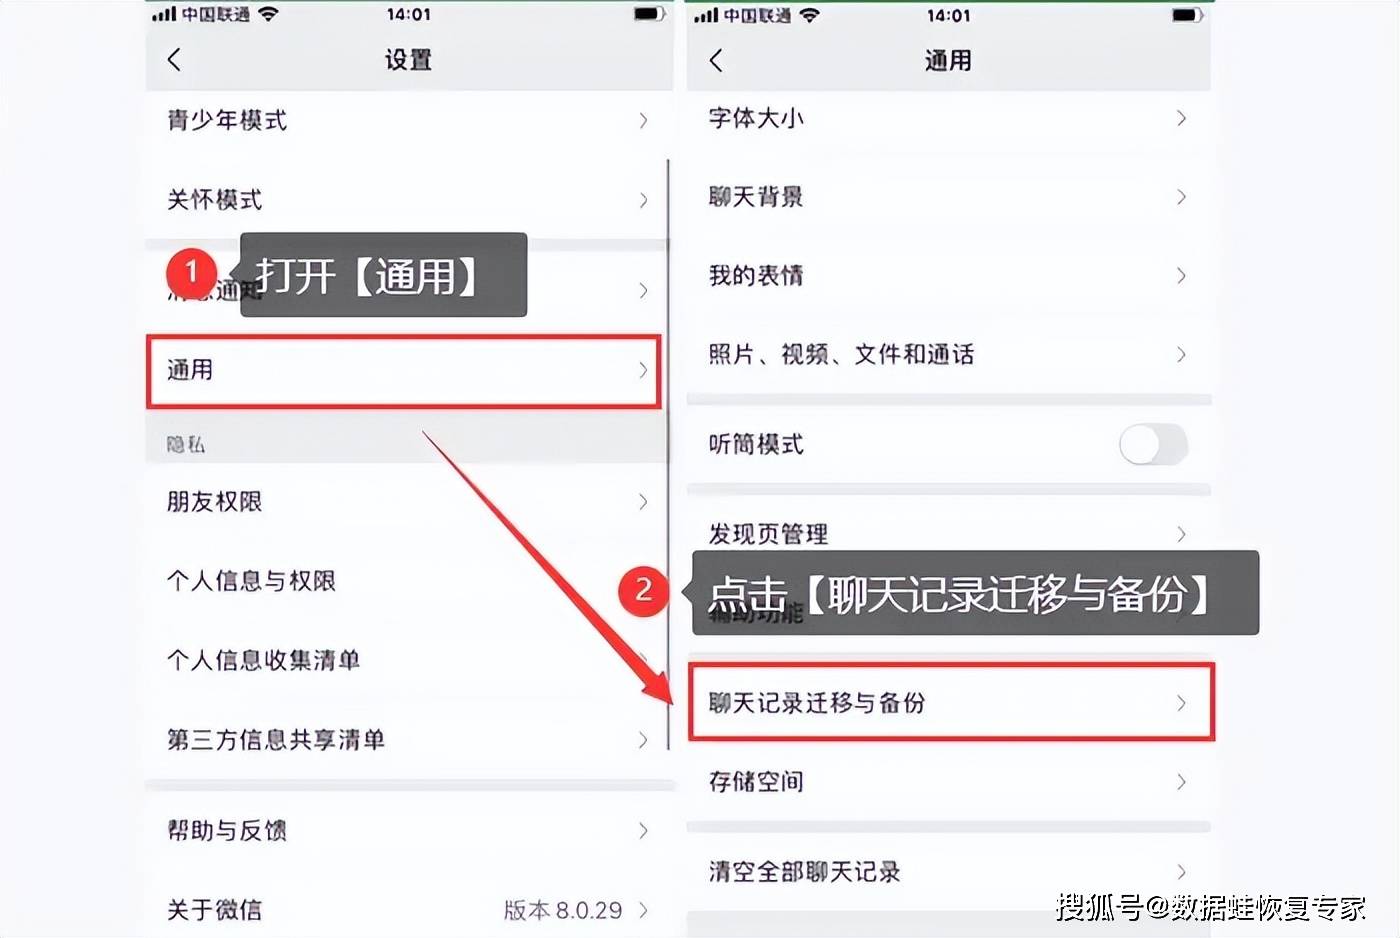Open 聊天背景 setting
Viewport: 1400px width, 938px height.
[948, 196]
